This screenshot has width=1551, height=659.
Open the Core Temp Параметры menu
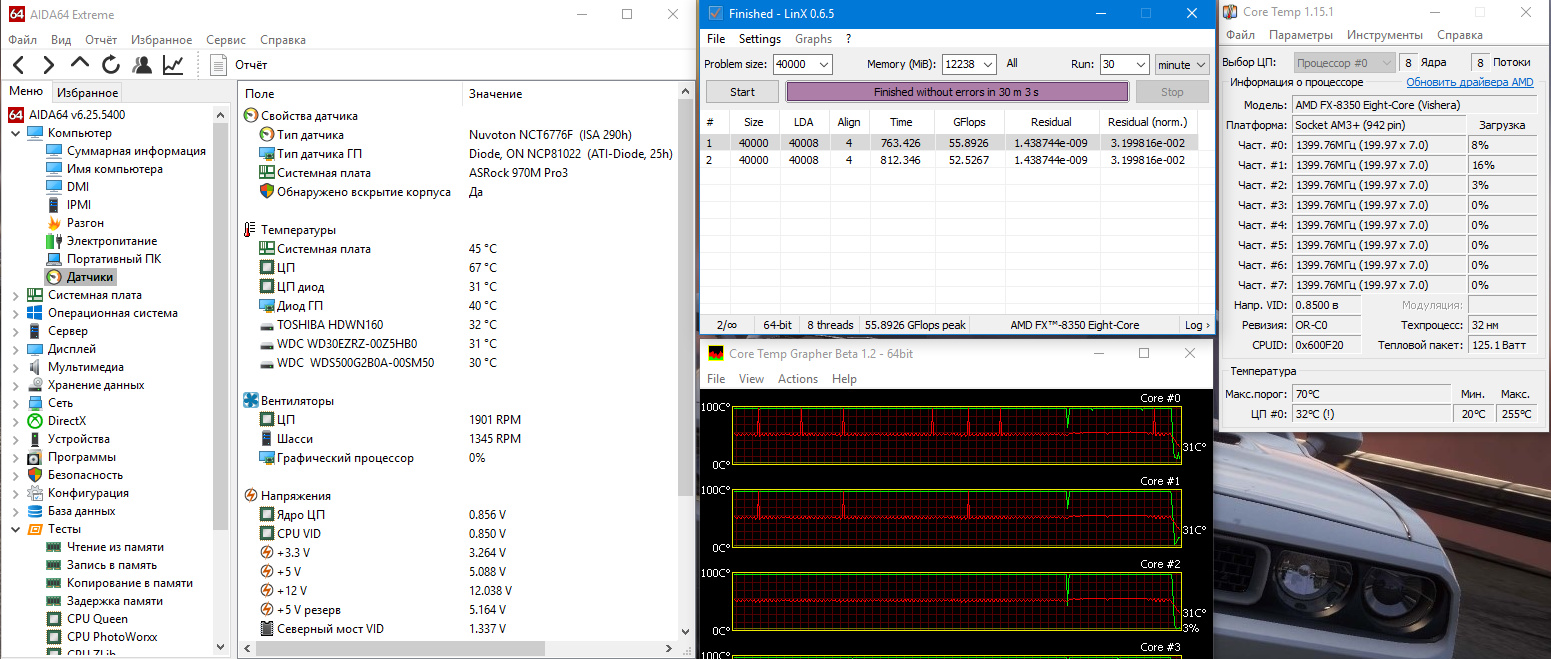[x=1300, y=35]
